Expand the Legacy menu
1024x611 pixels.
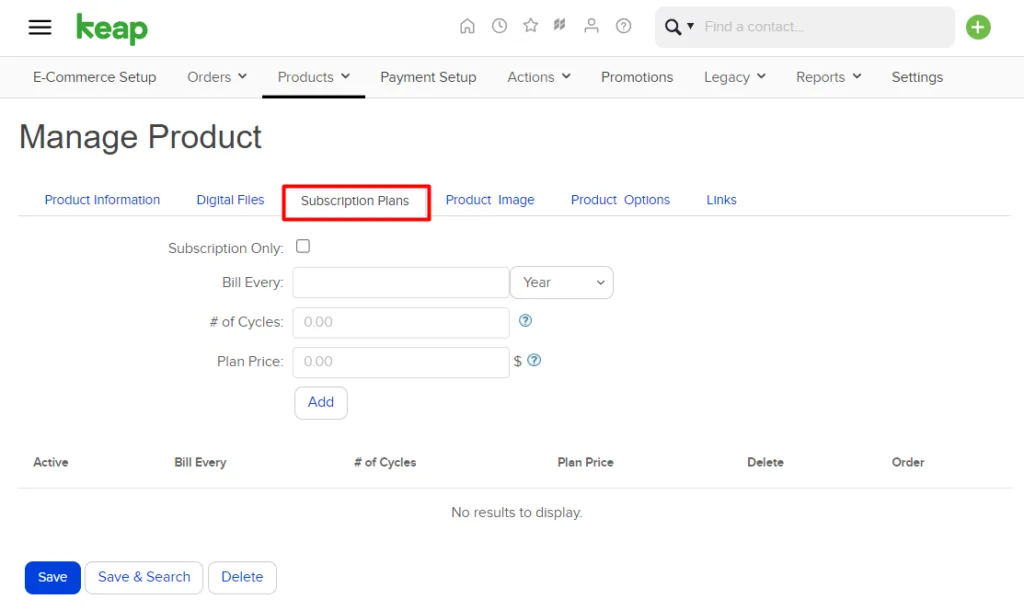(735, 77)
